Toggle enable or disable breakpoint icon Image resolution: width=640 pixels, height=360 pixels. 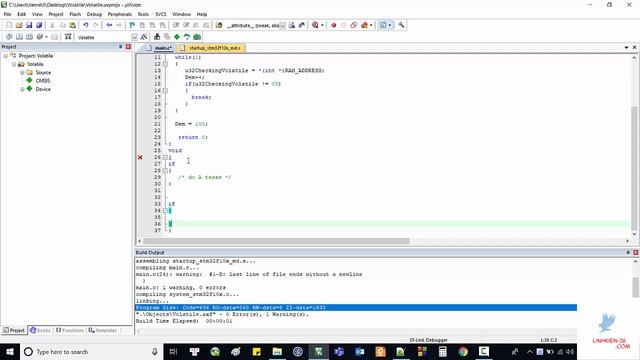point(344,25)
